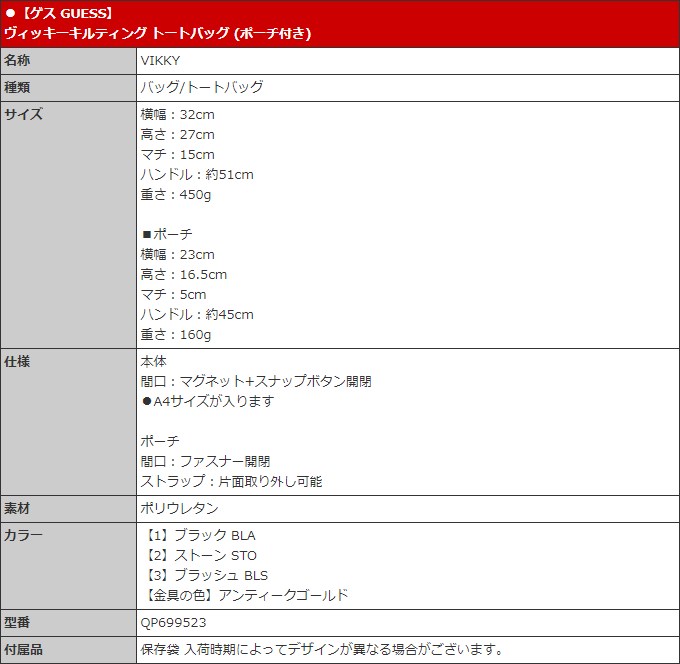This screenshot has width=680, height=664.
Task: Click the 【ゲス GUESS】 brand text
Action: tap(66, 13)
